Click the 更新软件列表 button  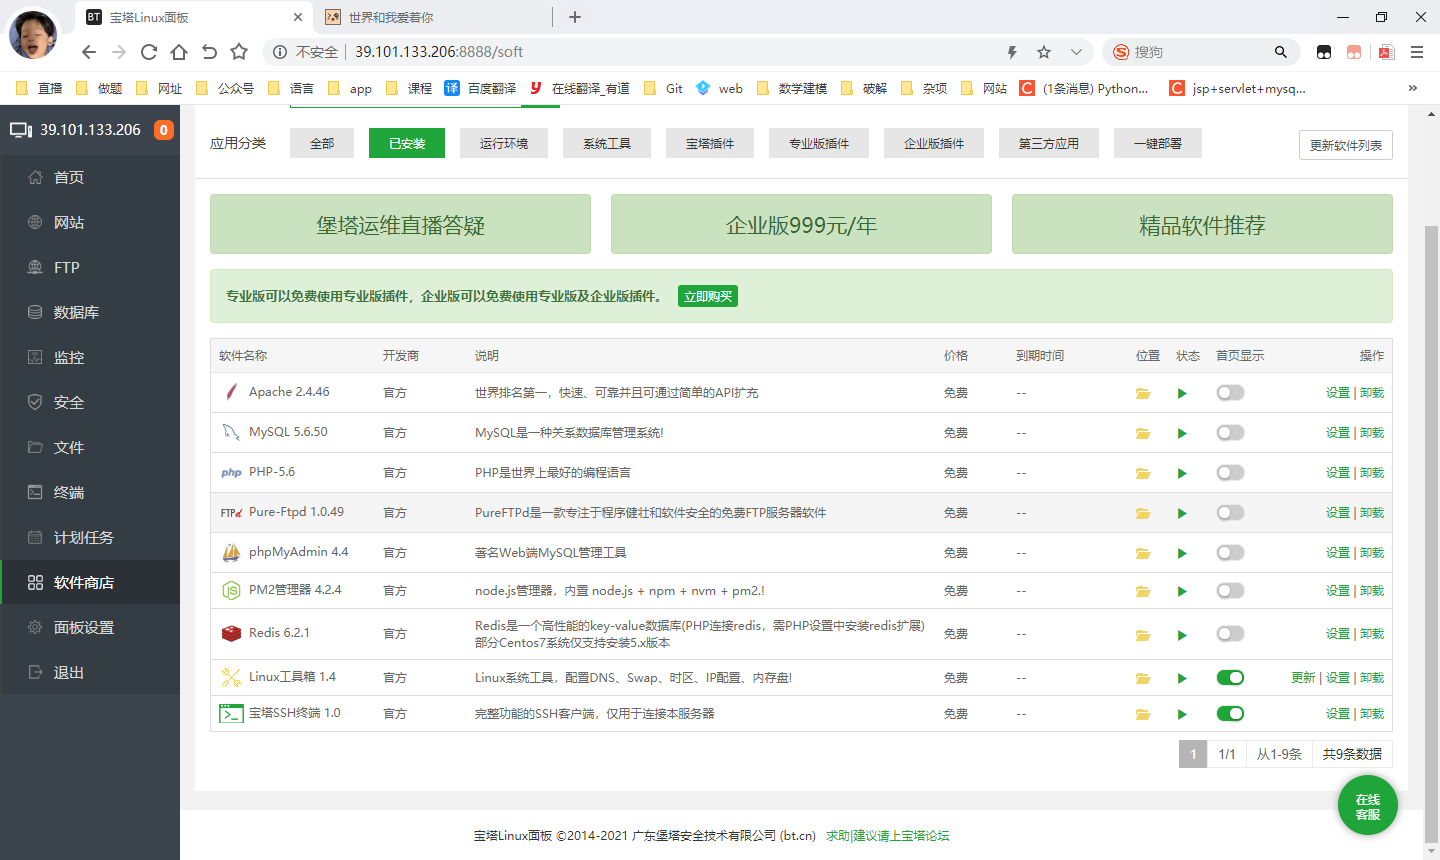(1345, 145)
